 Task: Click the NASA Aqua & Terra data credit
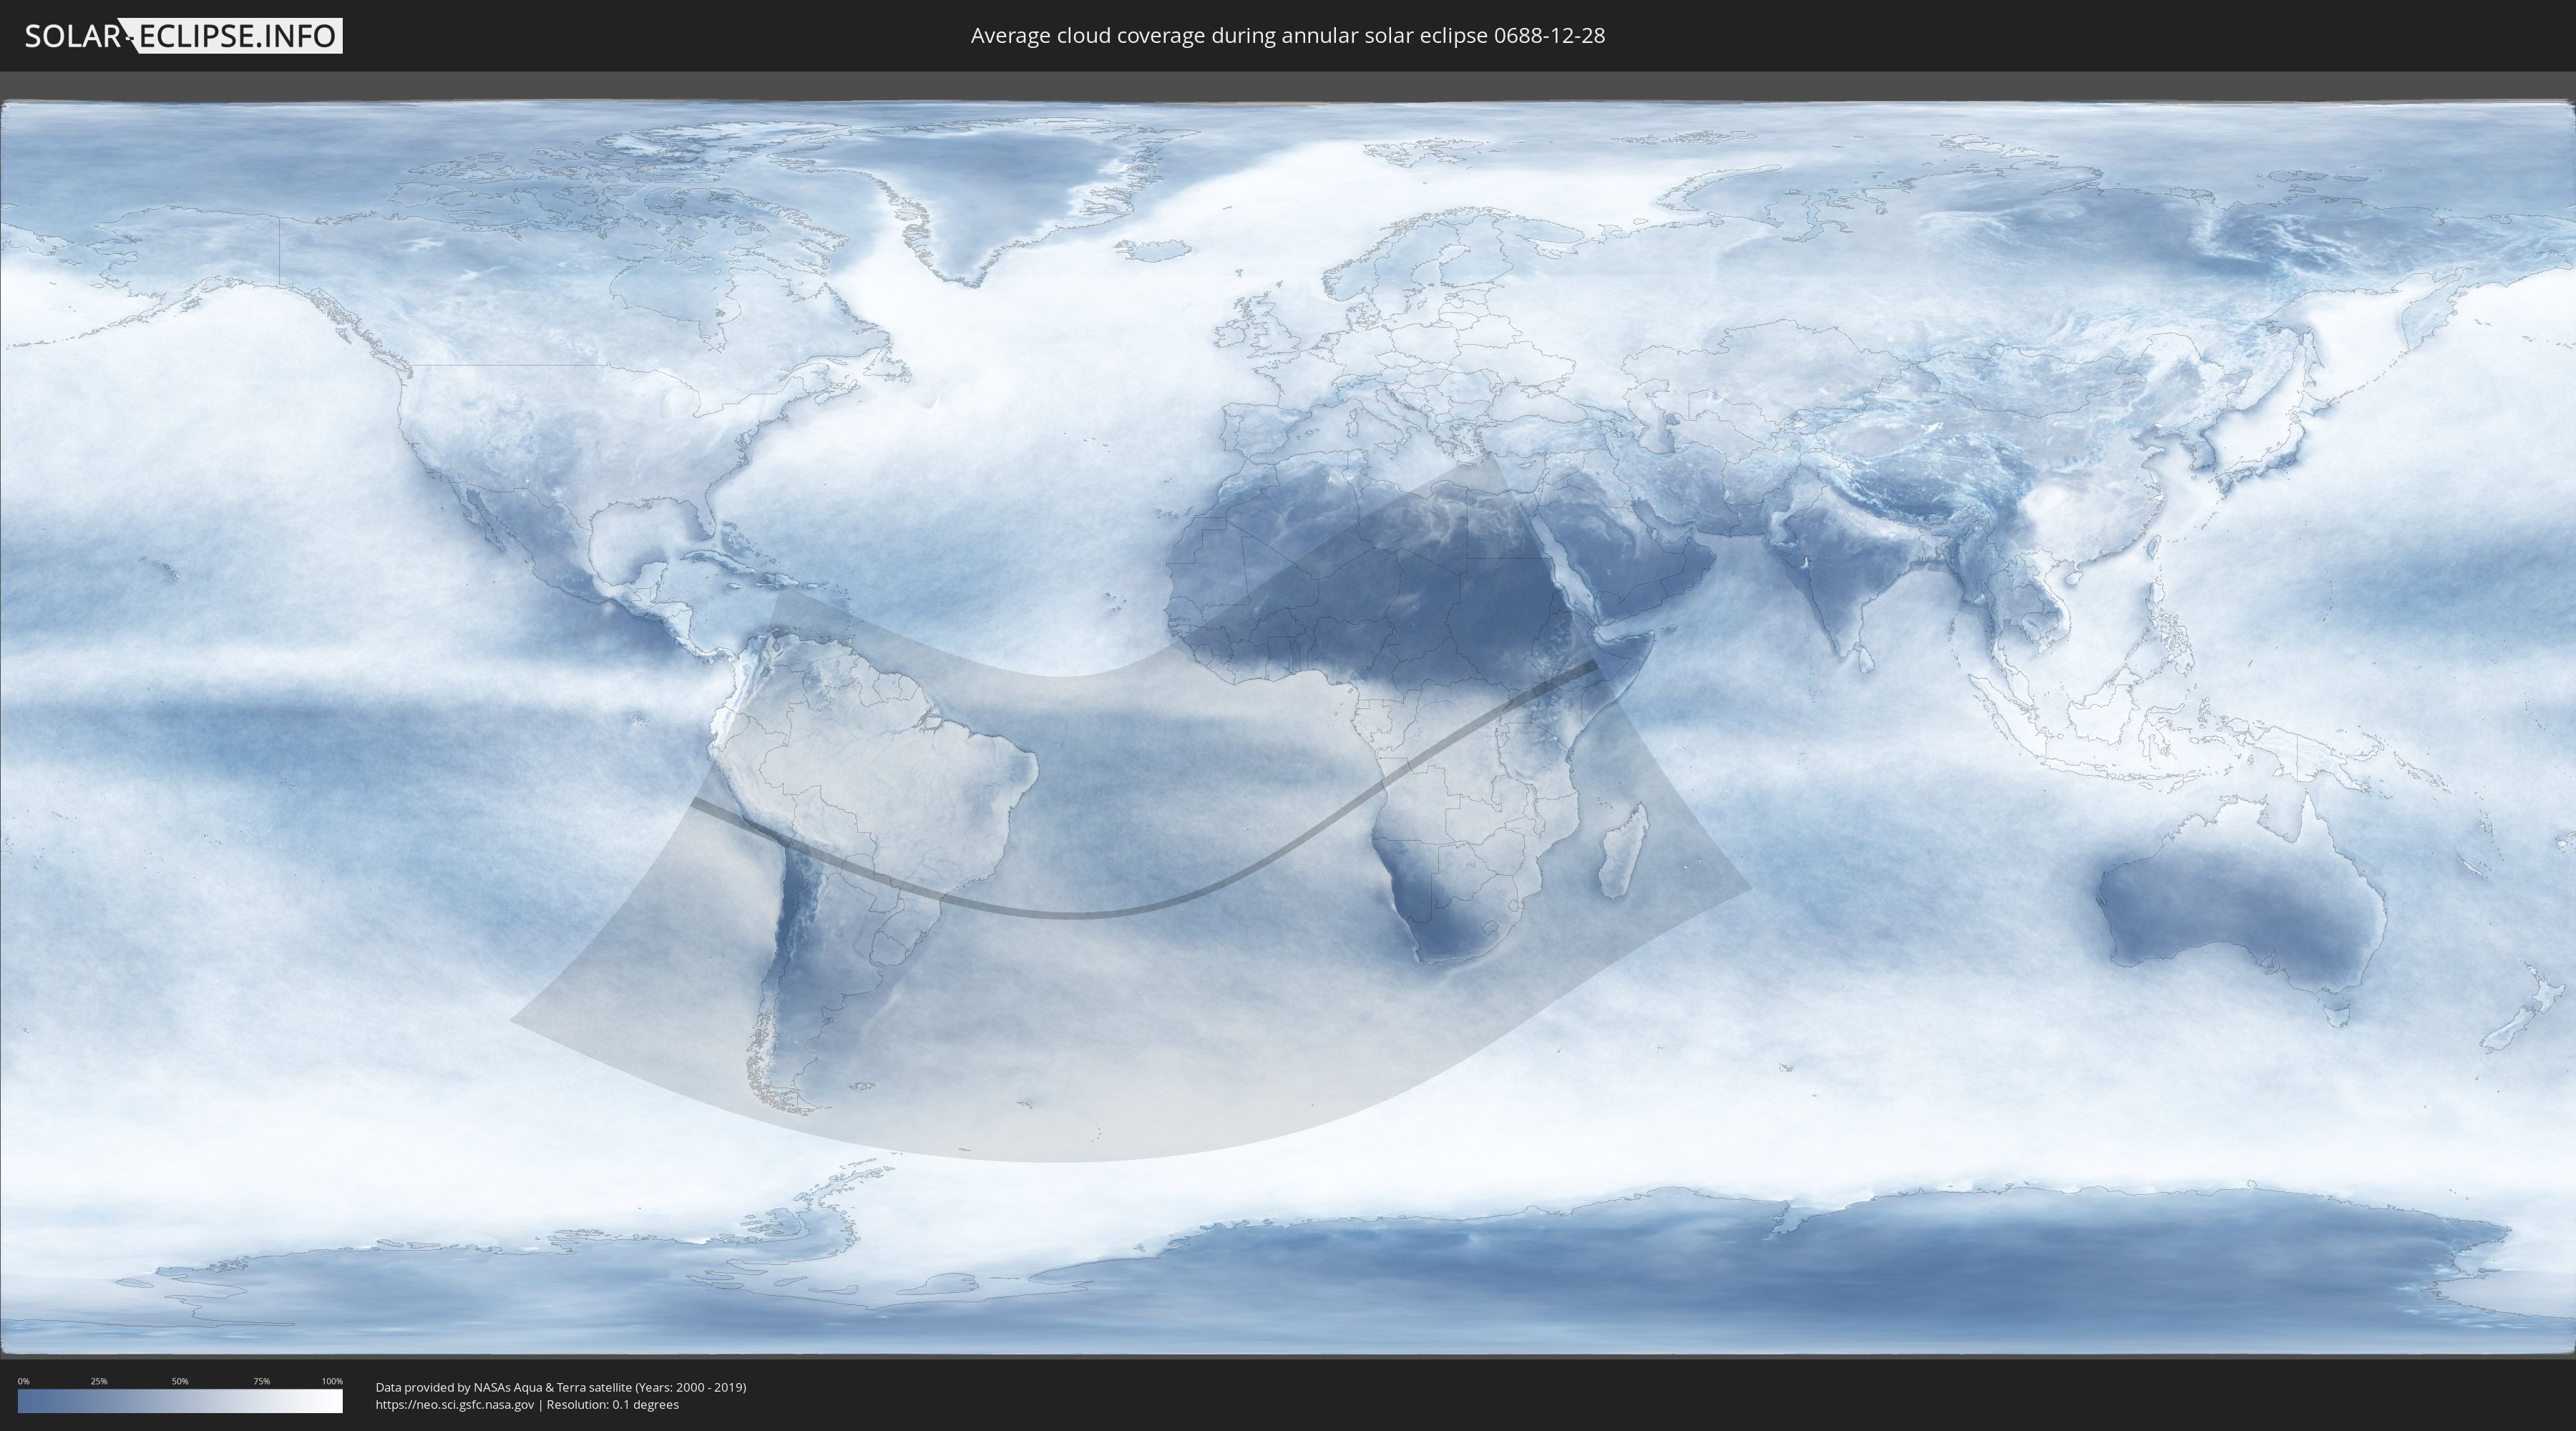[x=560, y=1387]
